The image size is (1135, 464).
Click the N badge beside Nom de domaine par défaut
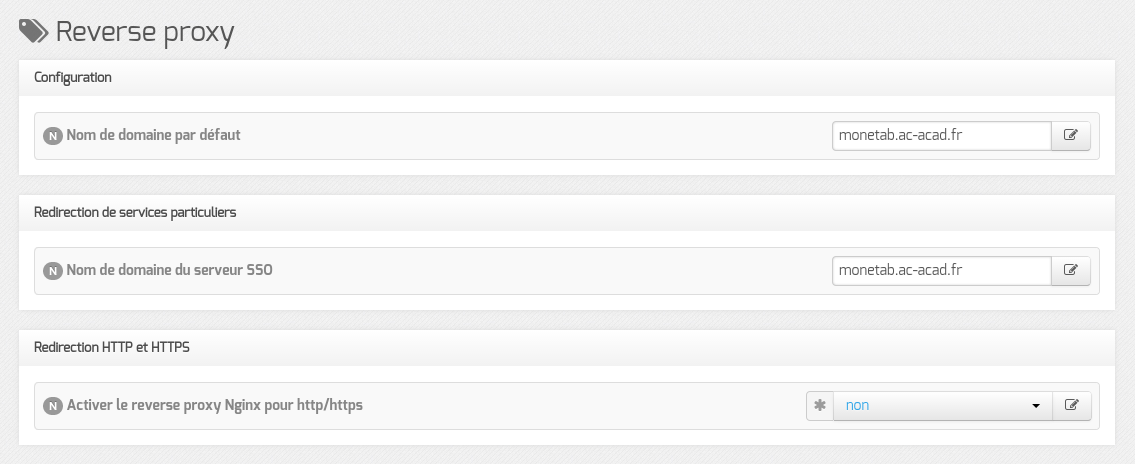[53, 136]
